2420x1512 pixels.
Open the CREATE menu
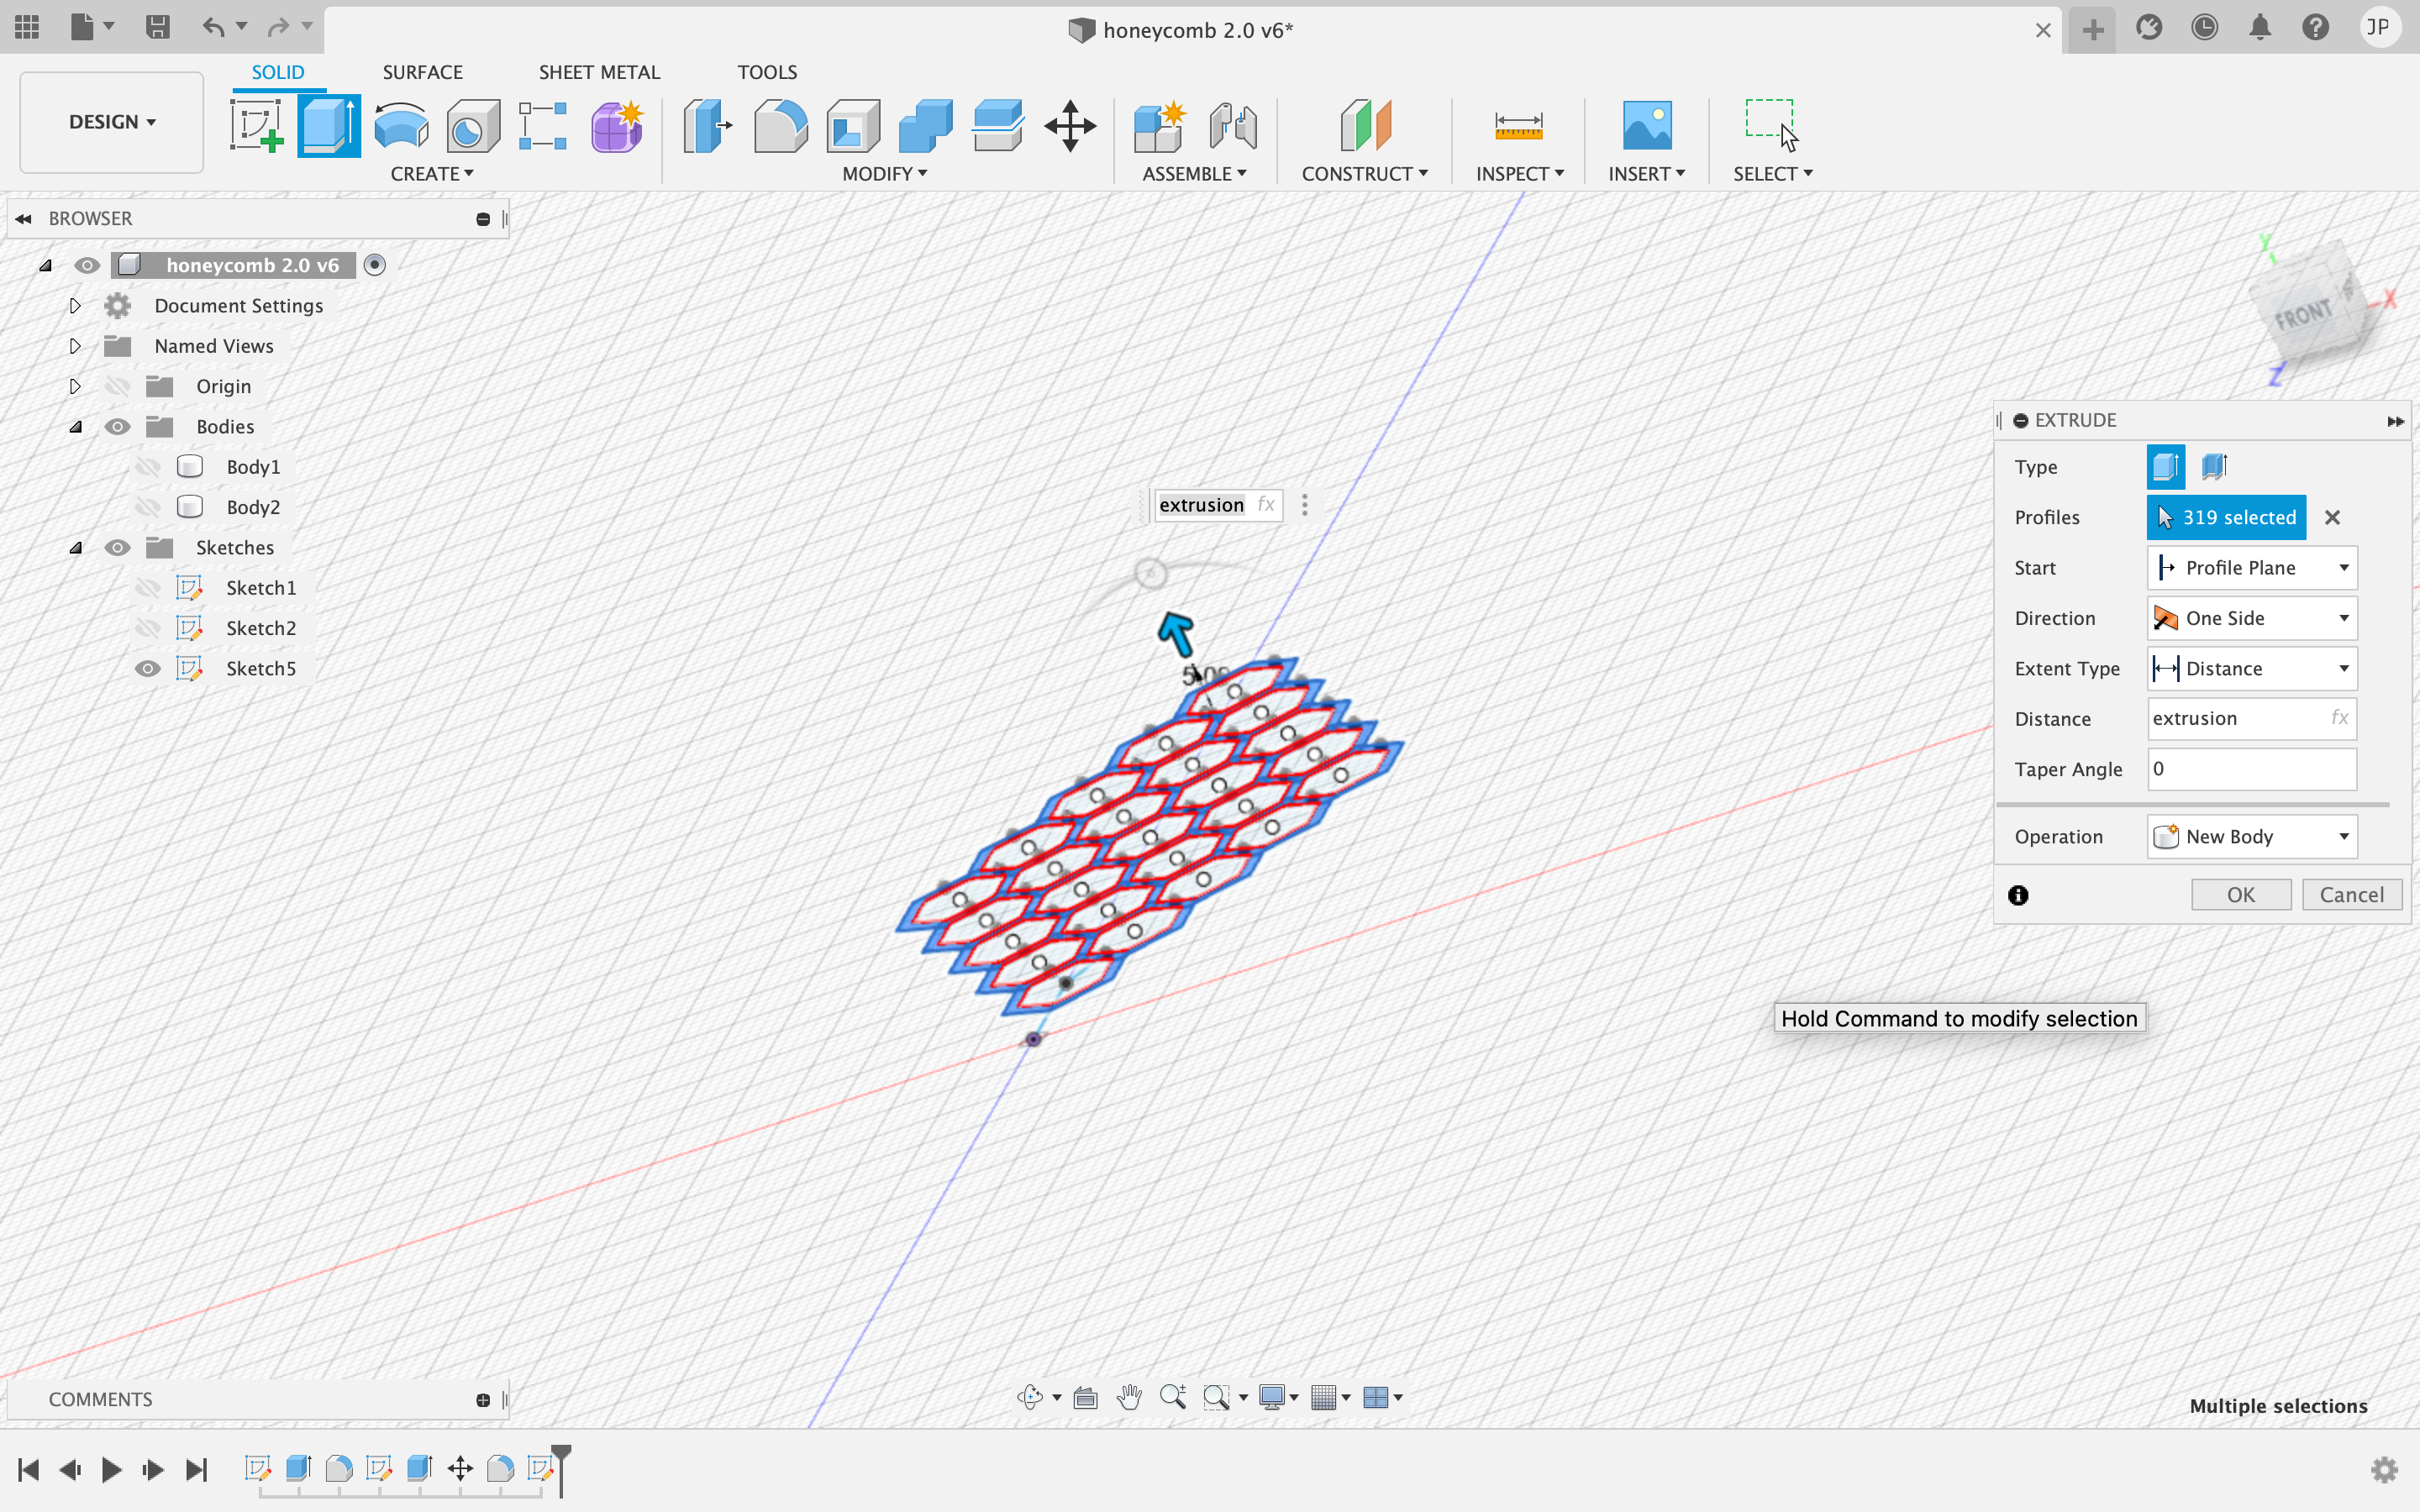point(432,174)
